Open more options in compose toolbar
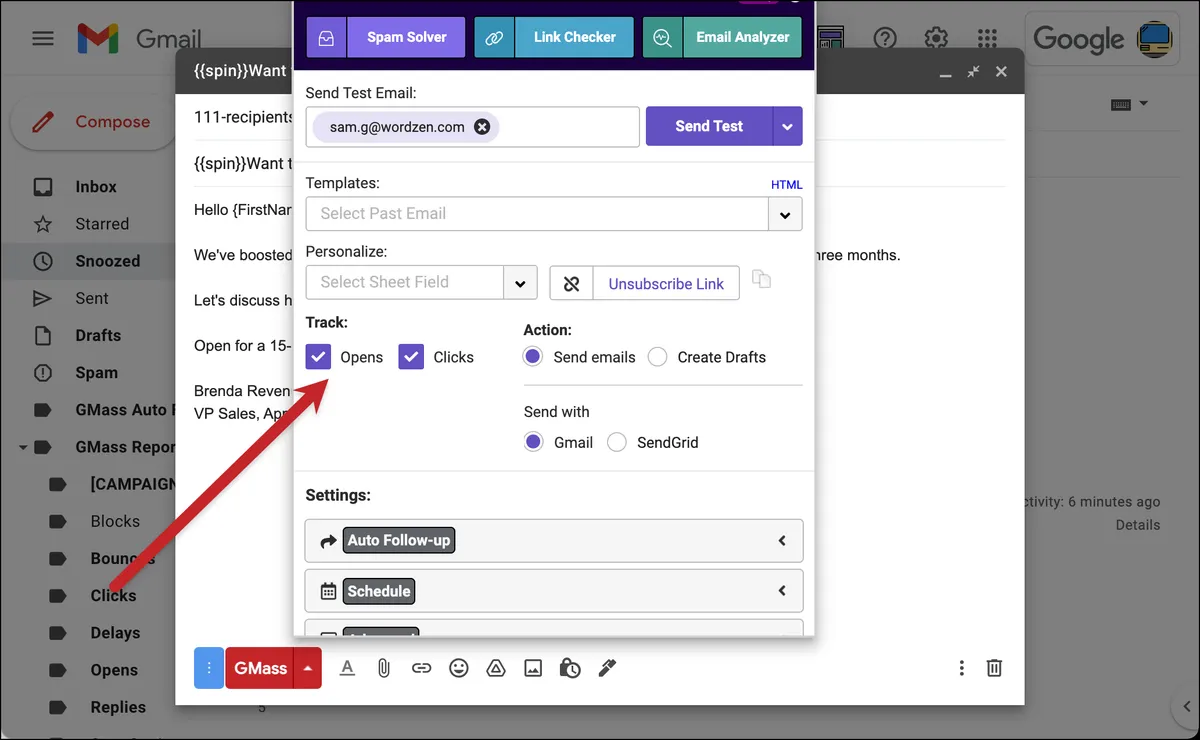 click(961, 668)
